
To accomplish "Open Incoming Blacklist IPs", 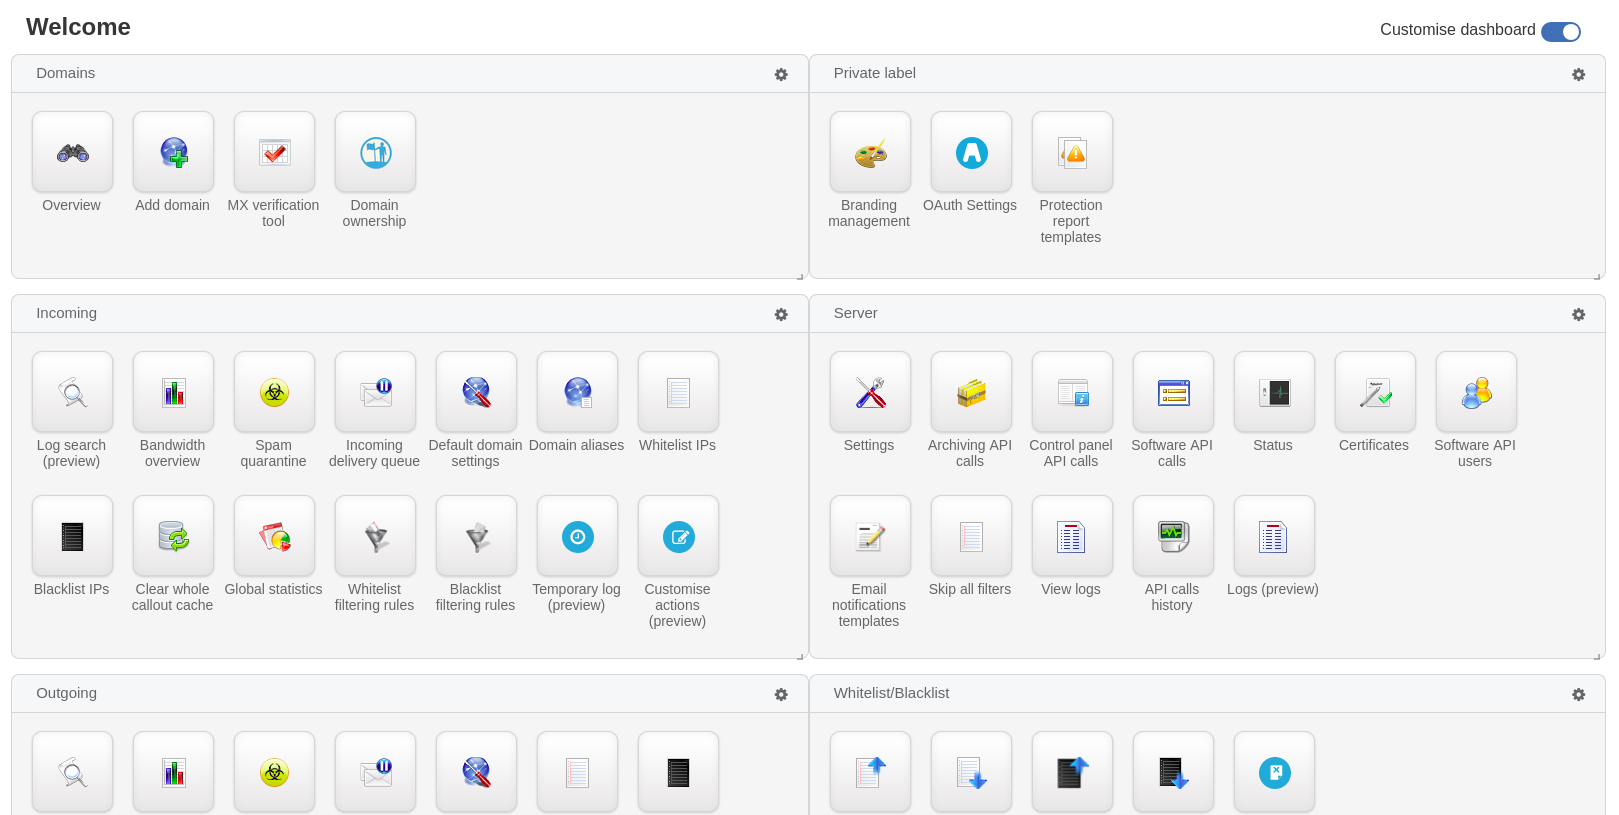I will [x=72, y=536].
